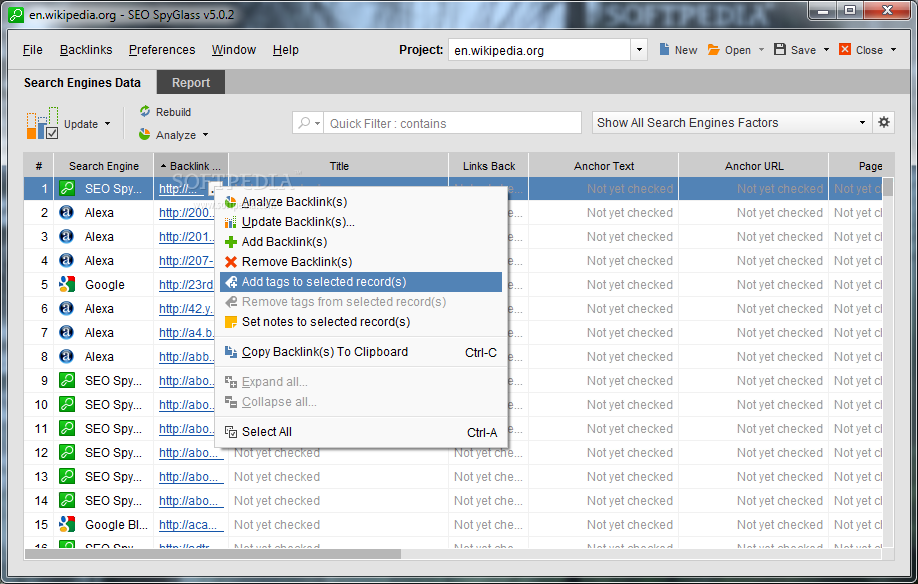Image resolution: width=918 pixels, height=584 pixels.
Task: Choose Analyze Backlink(s) from context menu
Action: coord(361,202)
